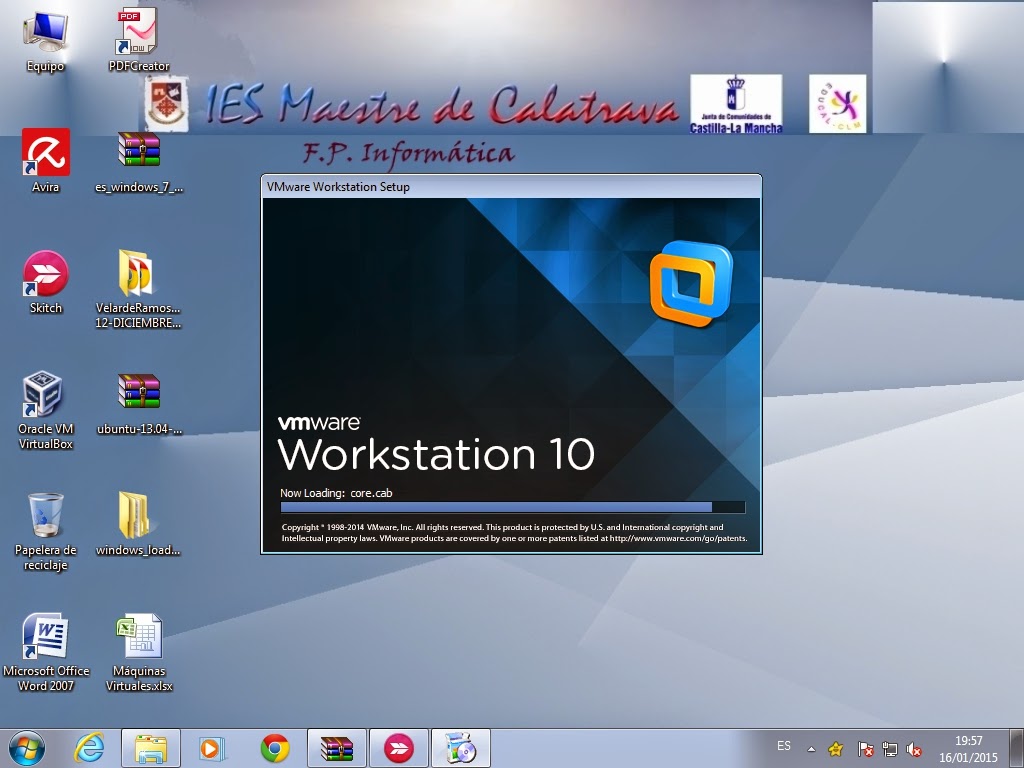Open the Skitch desktop shortcut

click(x=46, y=282)
